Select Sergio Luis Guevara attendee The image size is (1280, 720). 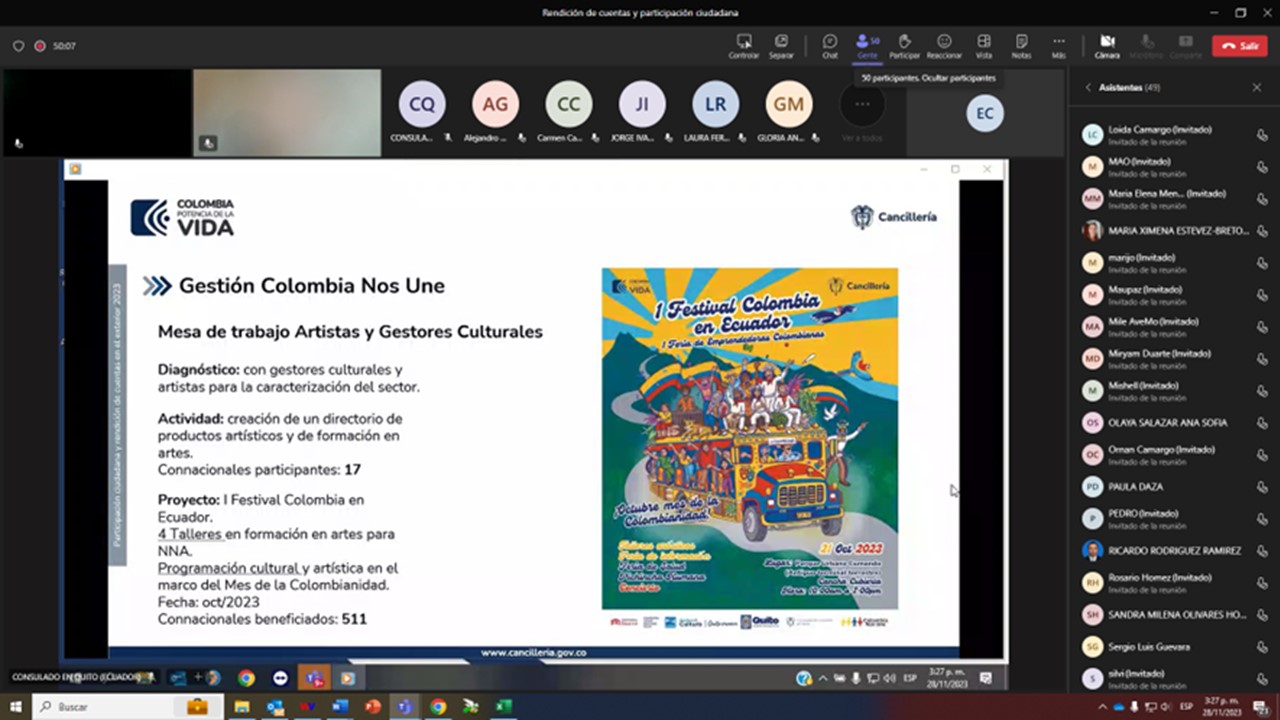[x=1174, y=646]
